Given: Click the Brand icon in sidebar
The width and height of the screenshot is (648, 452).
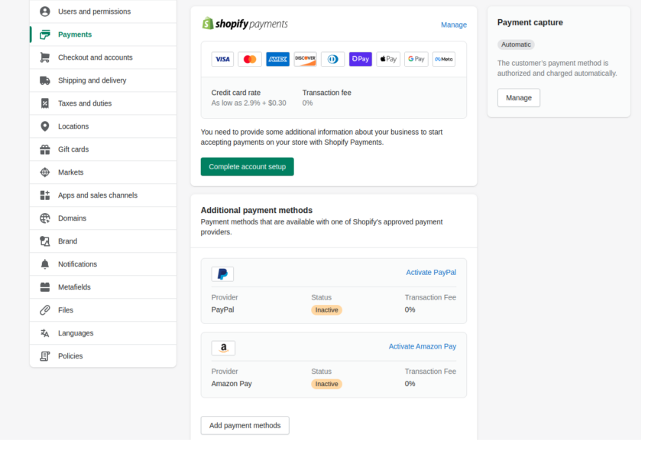Looking at the screenshot, I should pos(45,241).
